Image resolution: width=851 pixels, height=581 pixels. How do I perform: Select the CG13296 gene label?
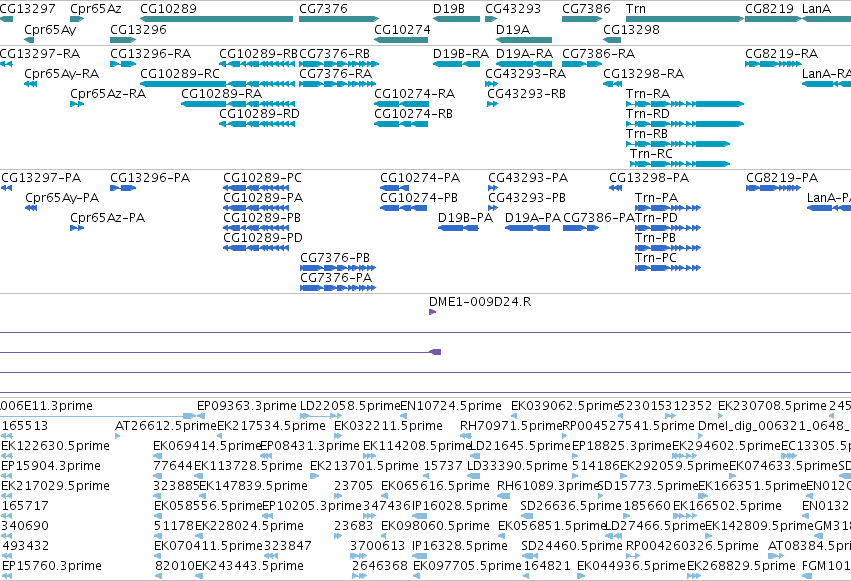click(x=138, y=29)
